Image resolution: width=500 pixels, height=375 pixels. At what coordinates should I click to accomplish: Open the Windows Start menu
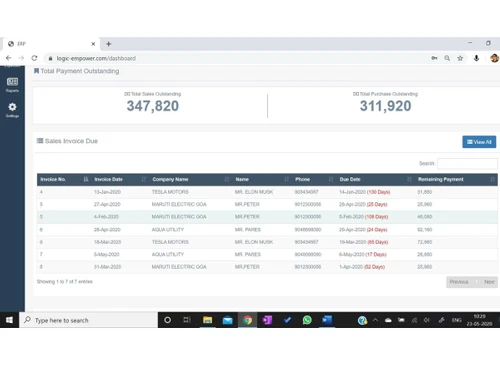9,320
